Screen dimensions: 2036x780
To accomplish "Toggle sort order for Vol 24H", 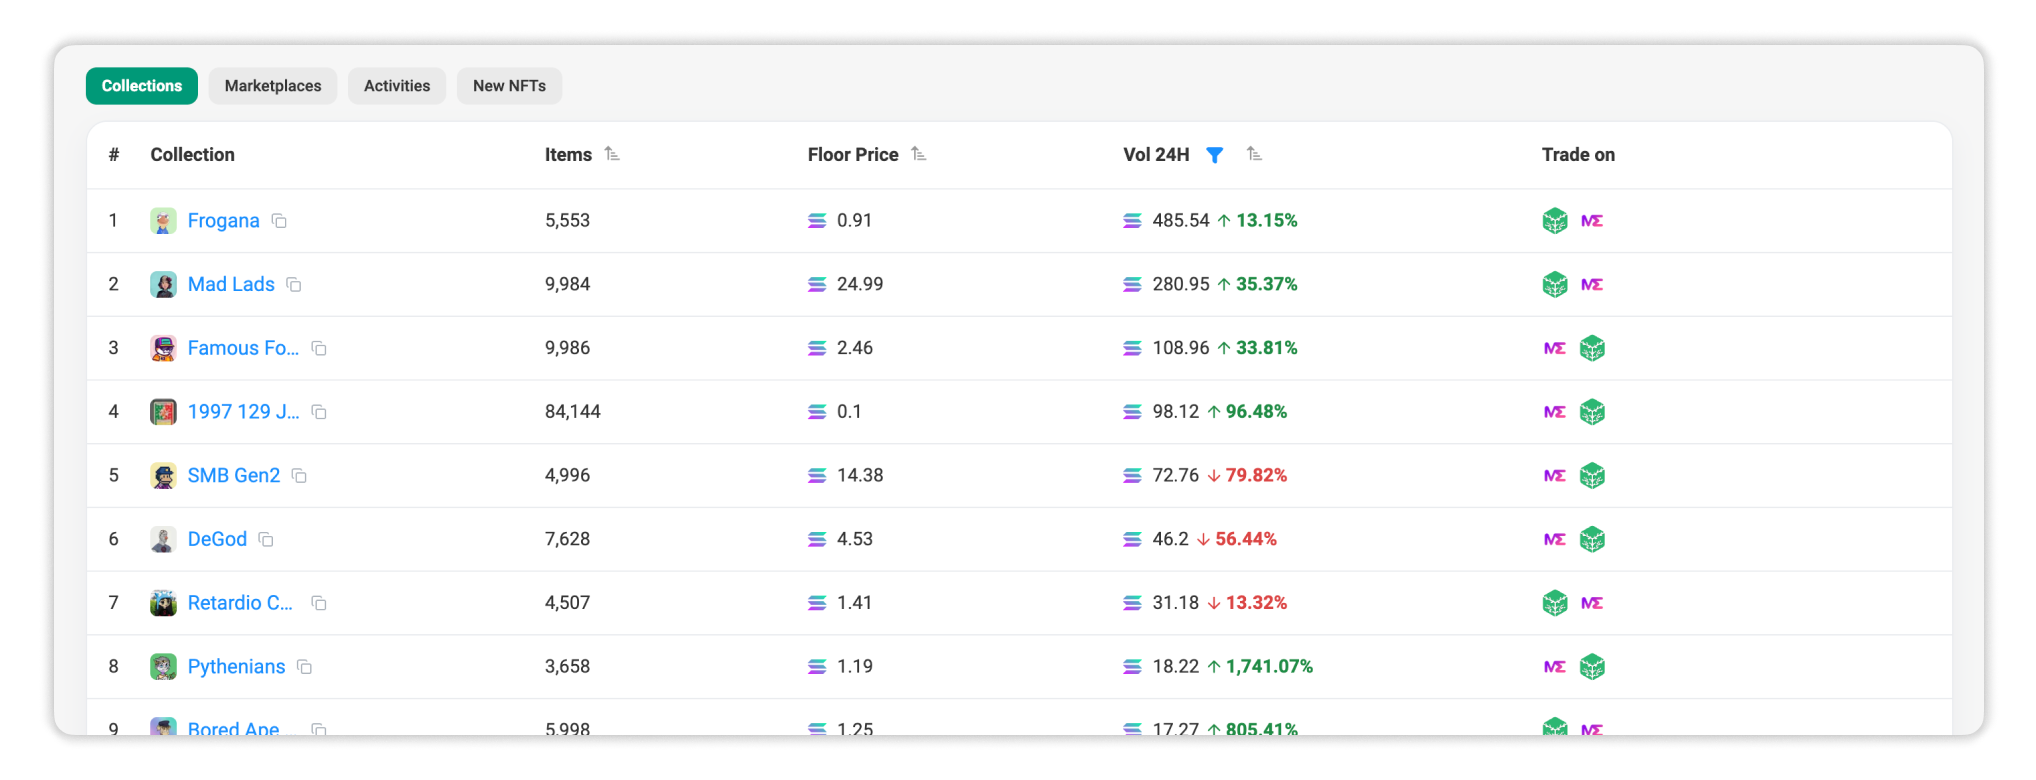I will coord(1254,155).
